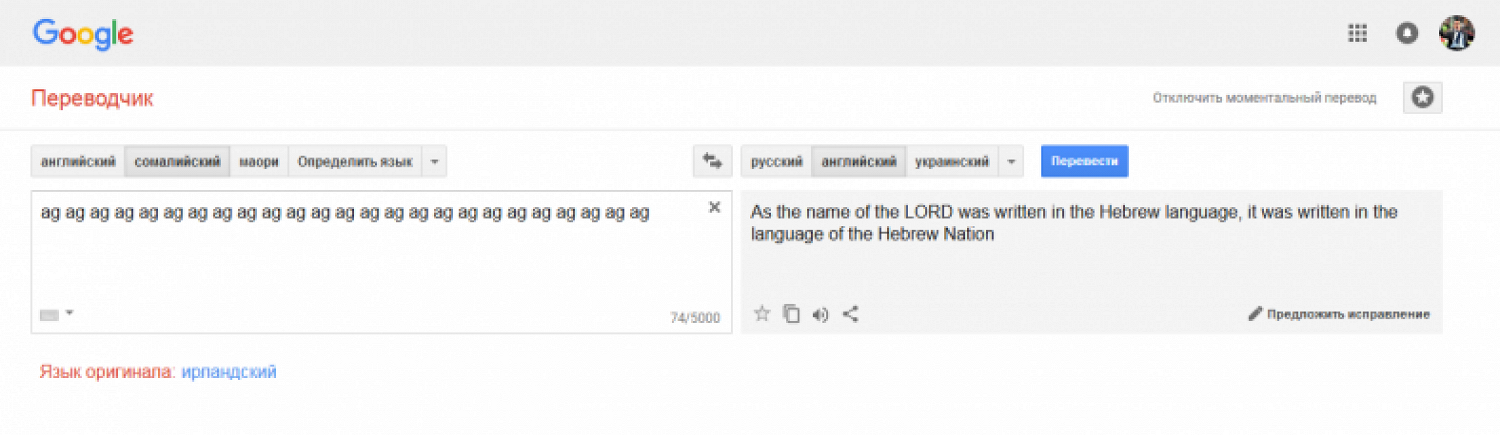This screenshot has width=1500, height=435.
Task: Save translation with the star icon
Action: coord(762,314)
